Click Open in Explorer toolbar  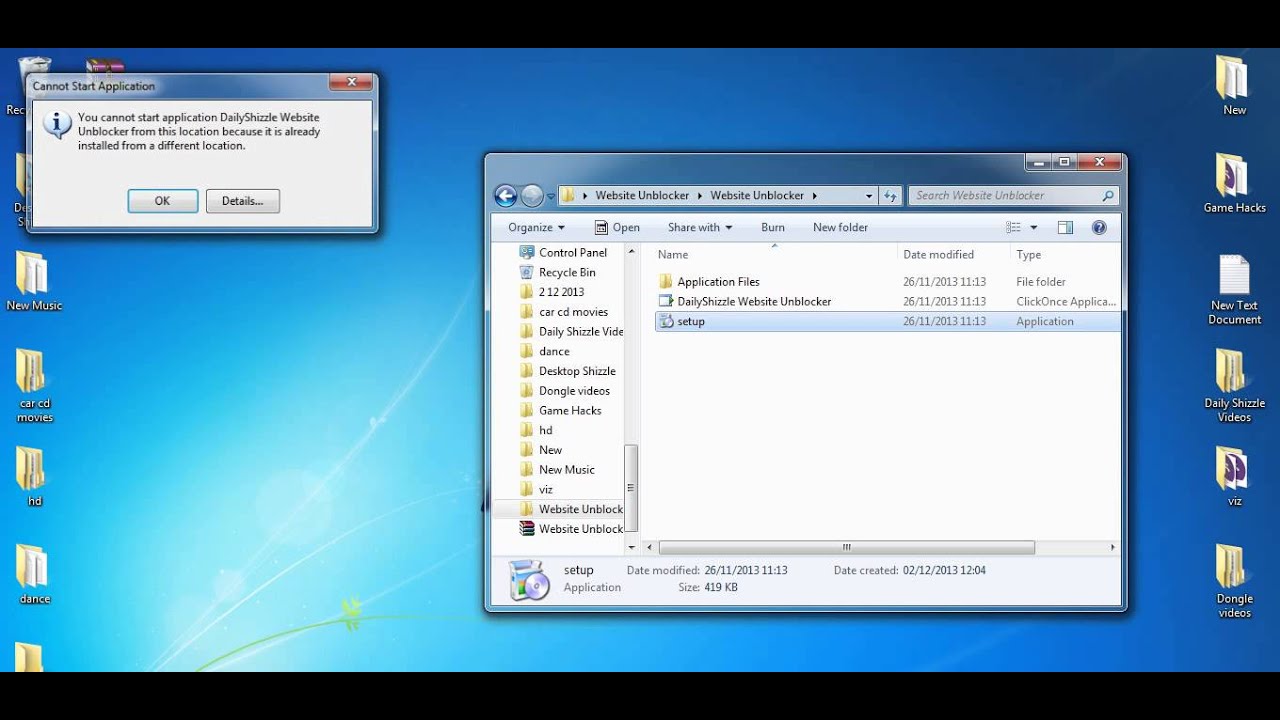(x=617, y=227)
